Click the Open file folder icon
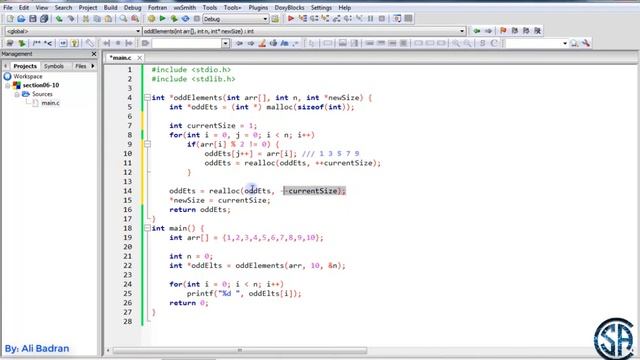The image size is (640, 360). coord(21,19)
